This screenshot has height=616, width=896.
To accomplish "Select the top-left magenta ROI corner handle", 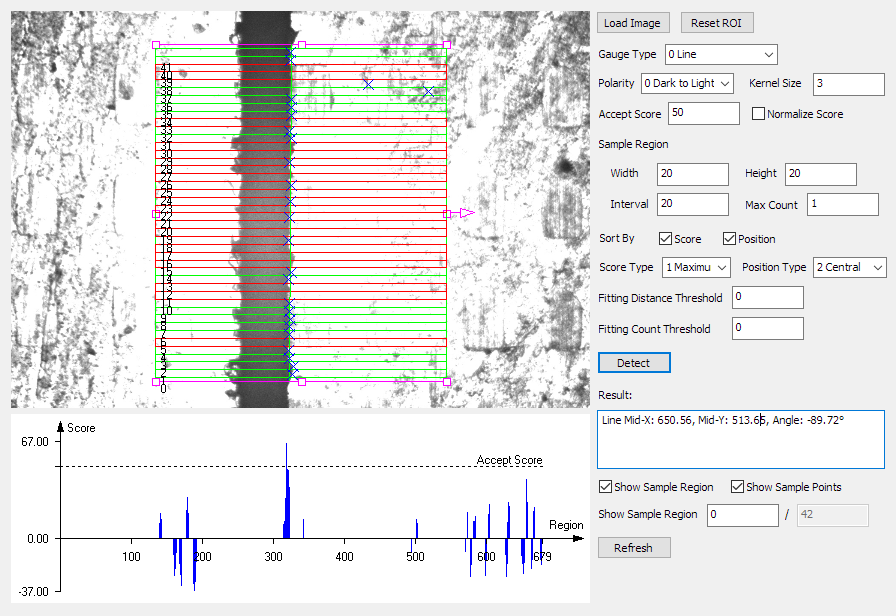I will 156,45.
